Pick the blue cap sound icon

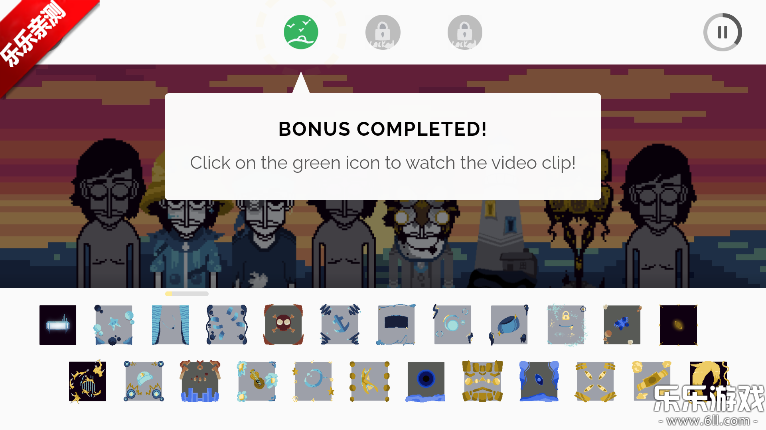tap(144, 381)
